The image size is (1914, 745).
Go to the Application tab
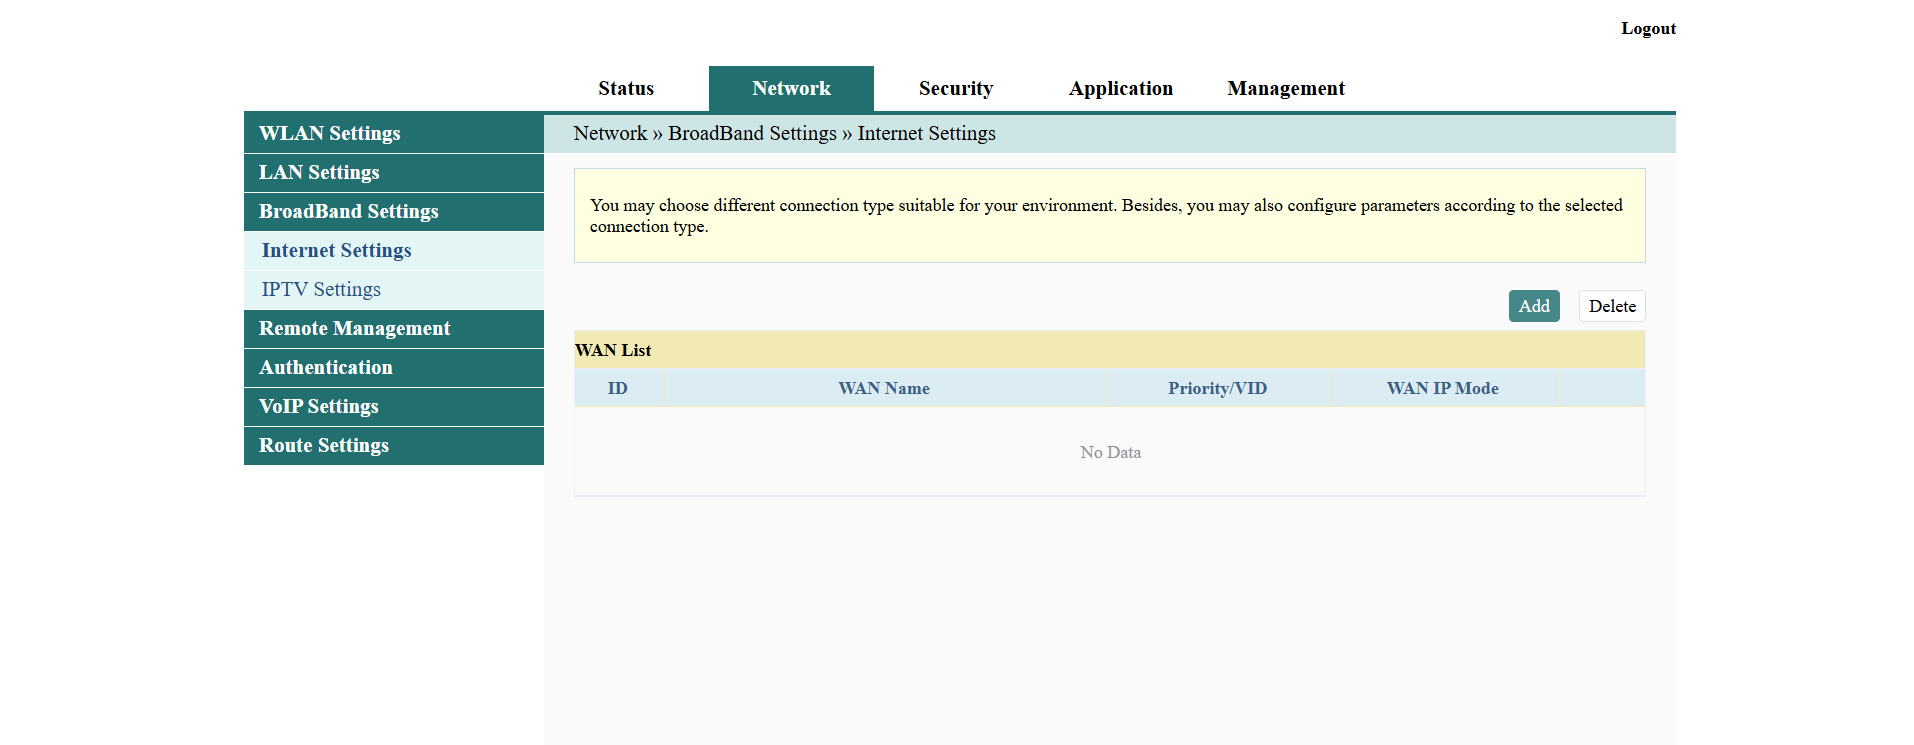pos(1120,89)
